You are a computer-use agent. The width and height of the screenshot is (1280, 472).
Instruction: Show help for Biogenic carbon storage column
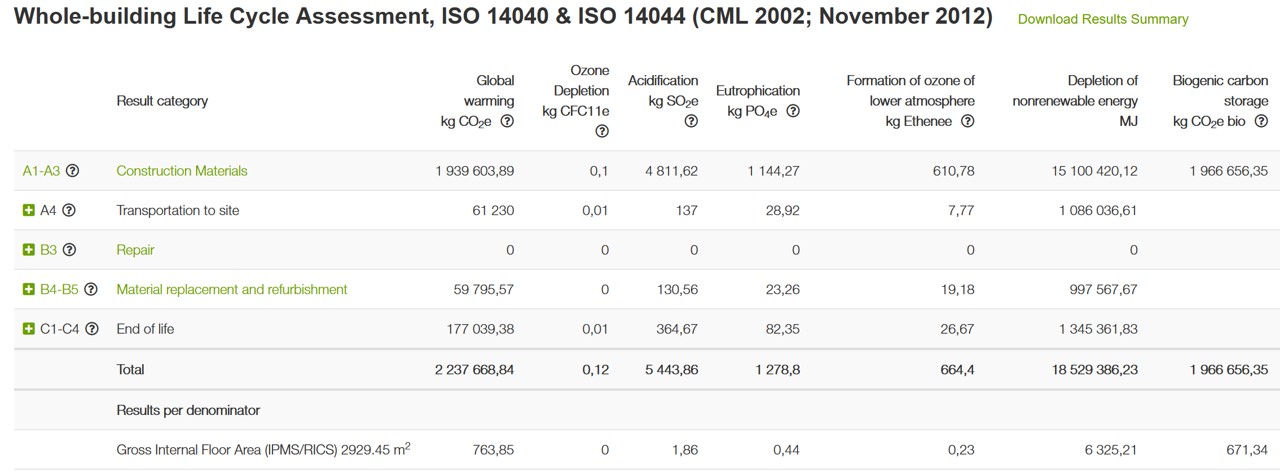click(1261, 122)
